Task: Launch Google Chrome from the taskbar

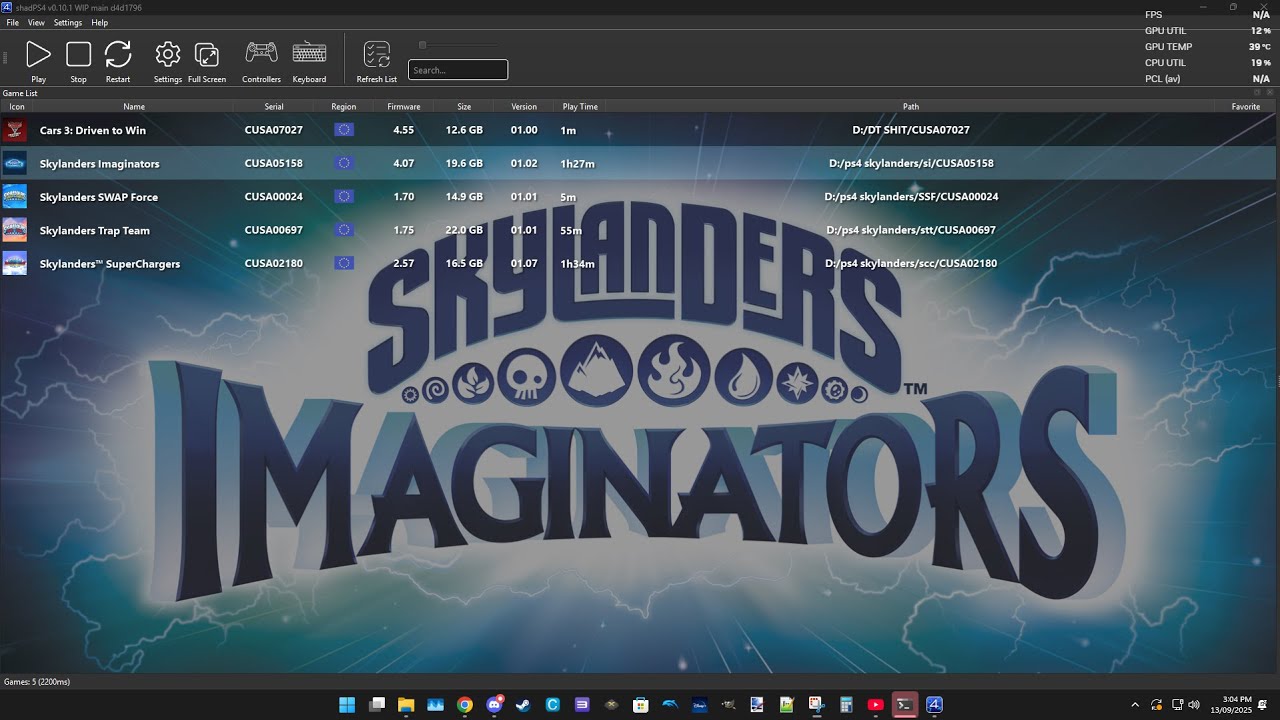Action: 465,705
